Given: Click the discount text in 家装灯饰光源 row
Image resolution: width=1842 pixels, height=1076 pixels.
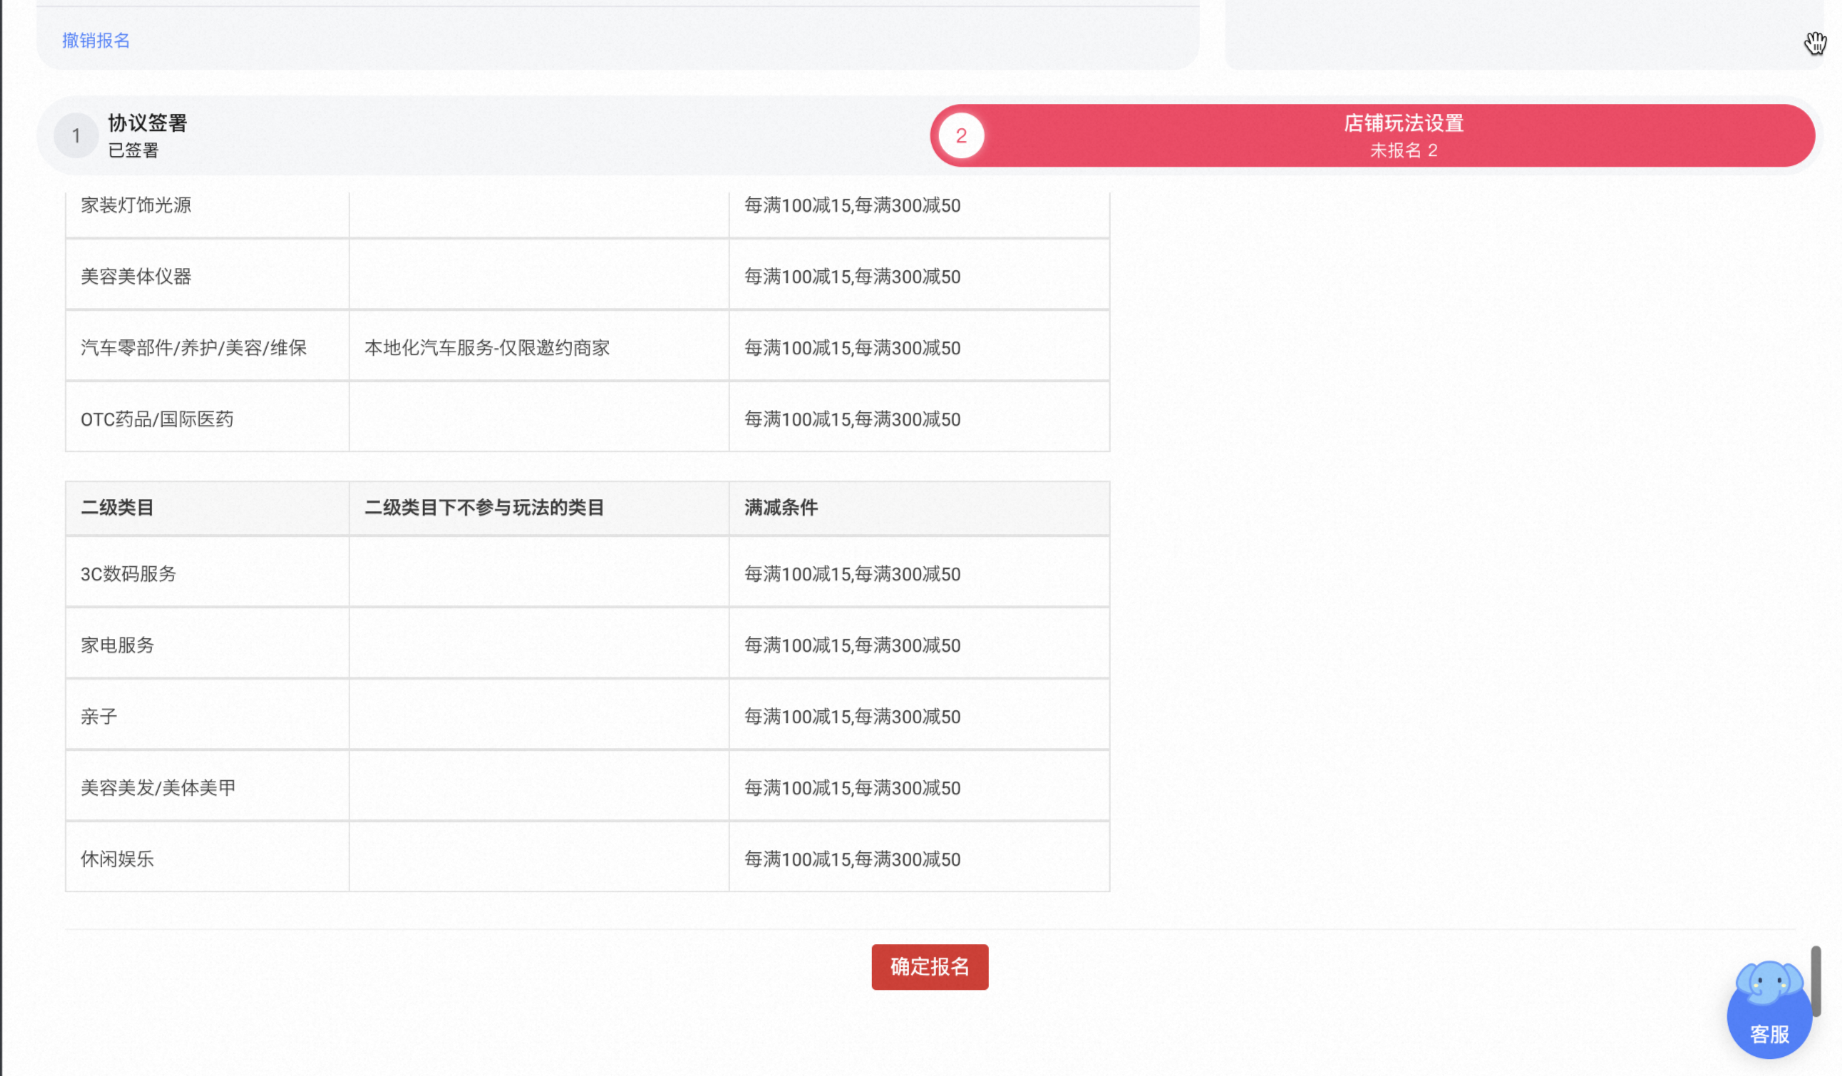Looking at the screenshot, I should (x=852, y=205).
